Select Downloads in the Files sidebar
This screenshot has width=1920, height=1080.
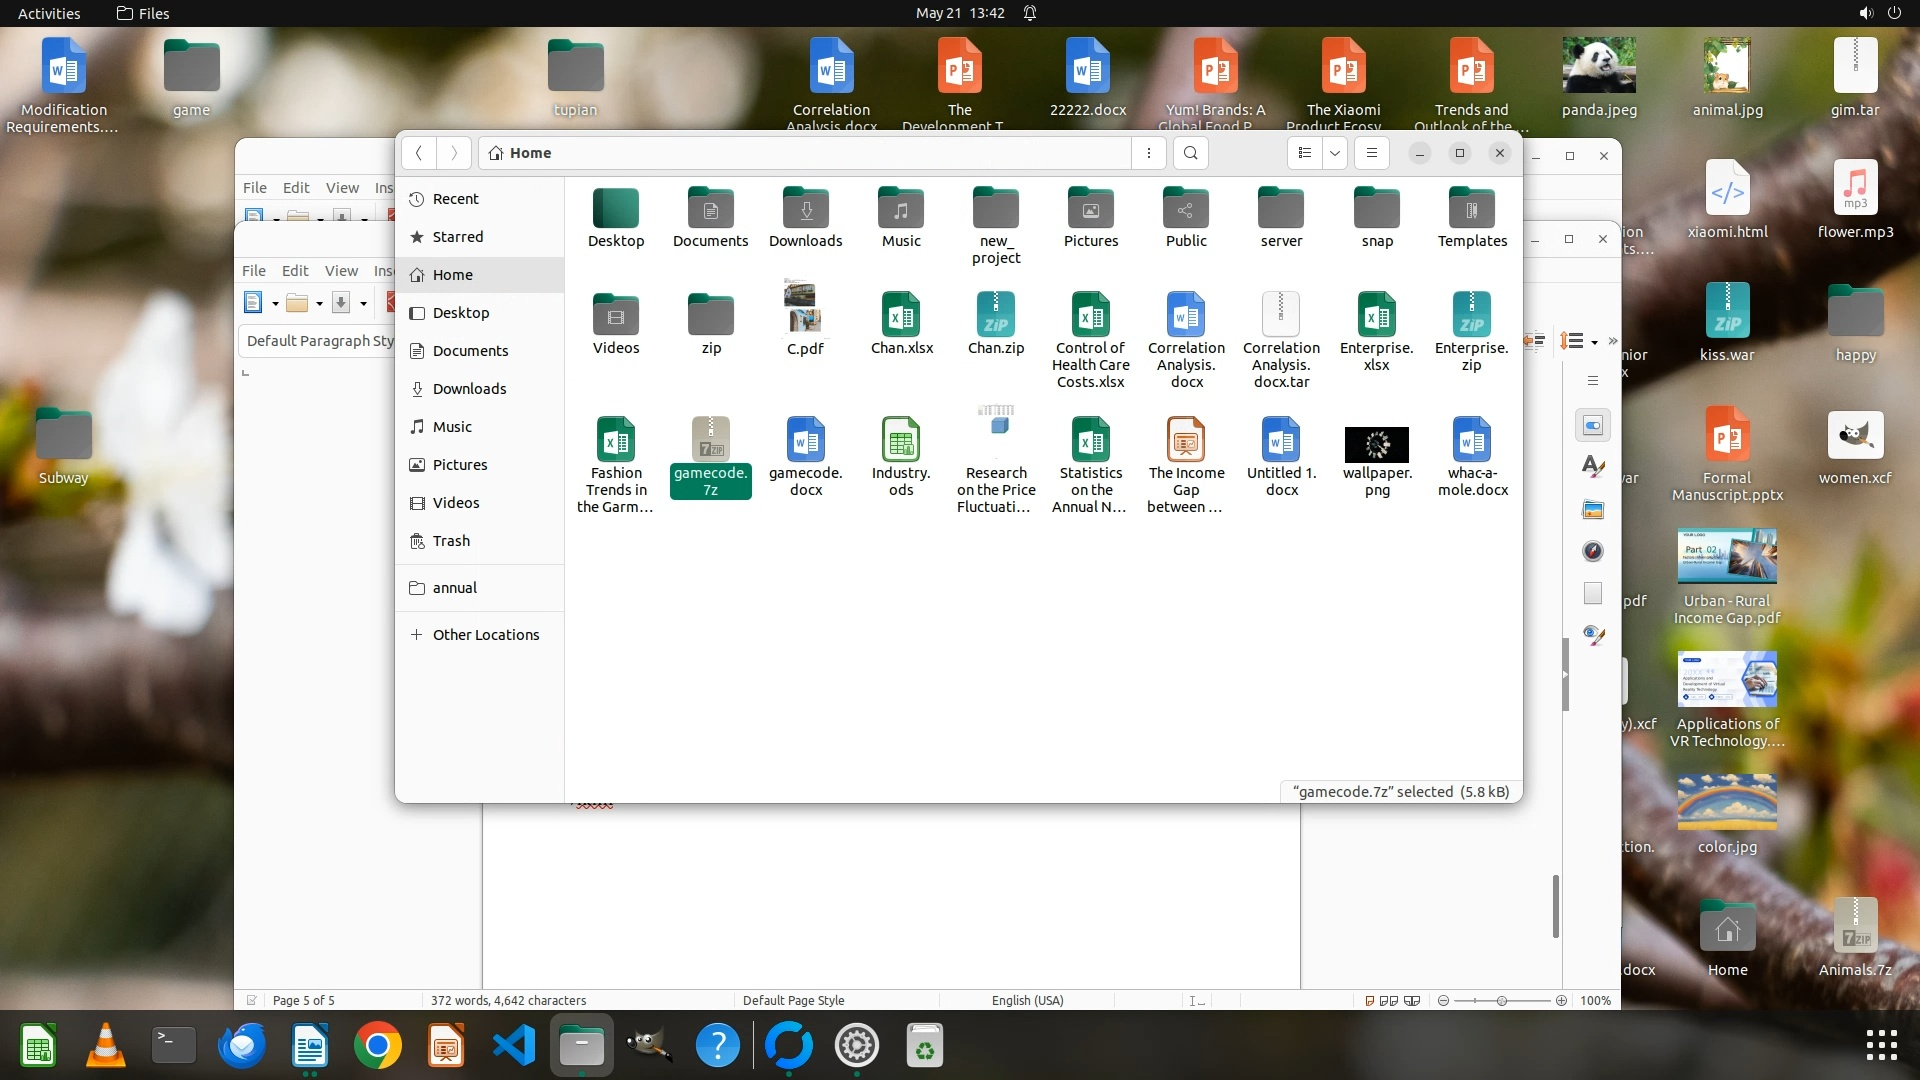pyautogui.click(x=469, y=389)
